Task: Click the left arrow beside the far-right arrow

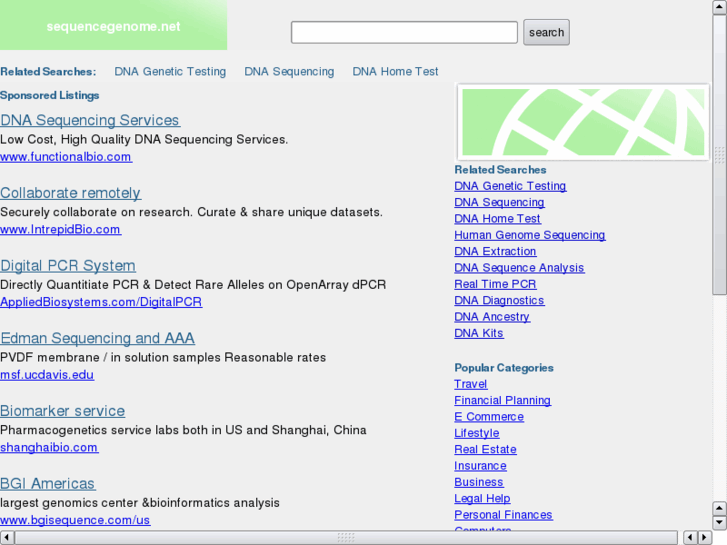Action: [690, 538]
